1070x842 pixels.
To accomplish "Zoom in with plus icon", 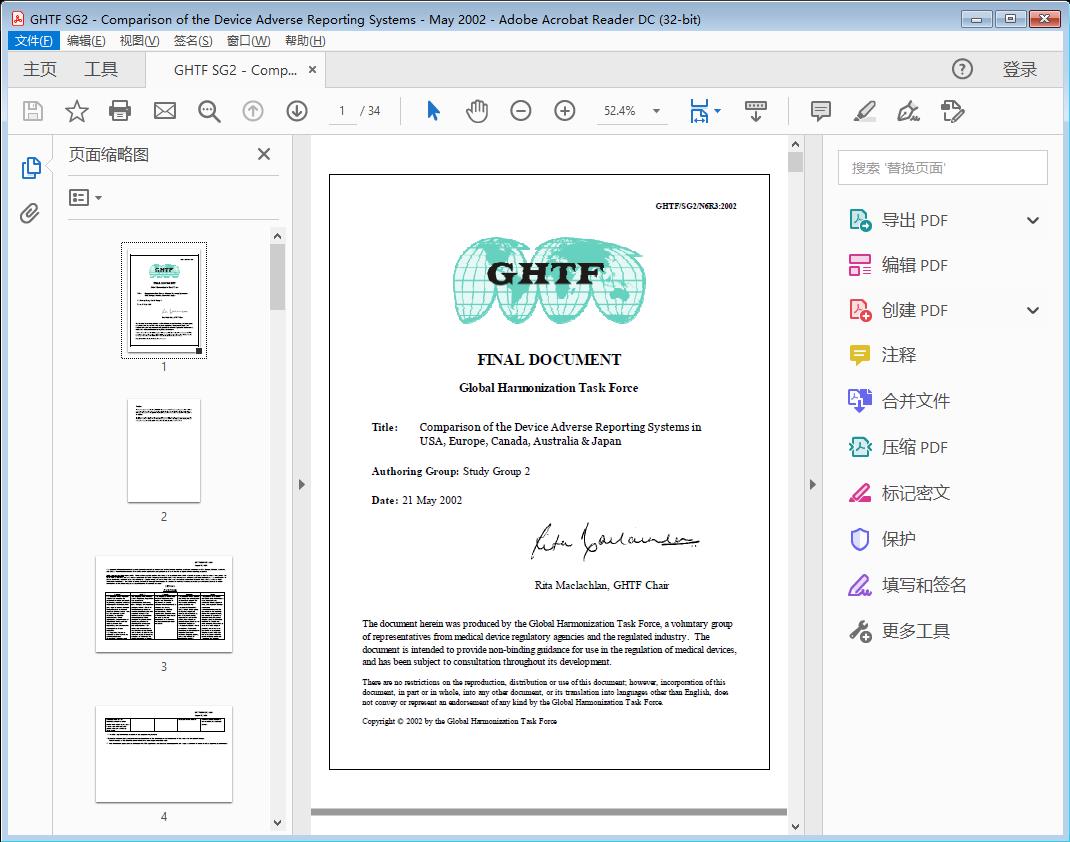I will coord(564,111).
